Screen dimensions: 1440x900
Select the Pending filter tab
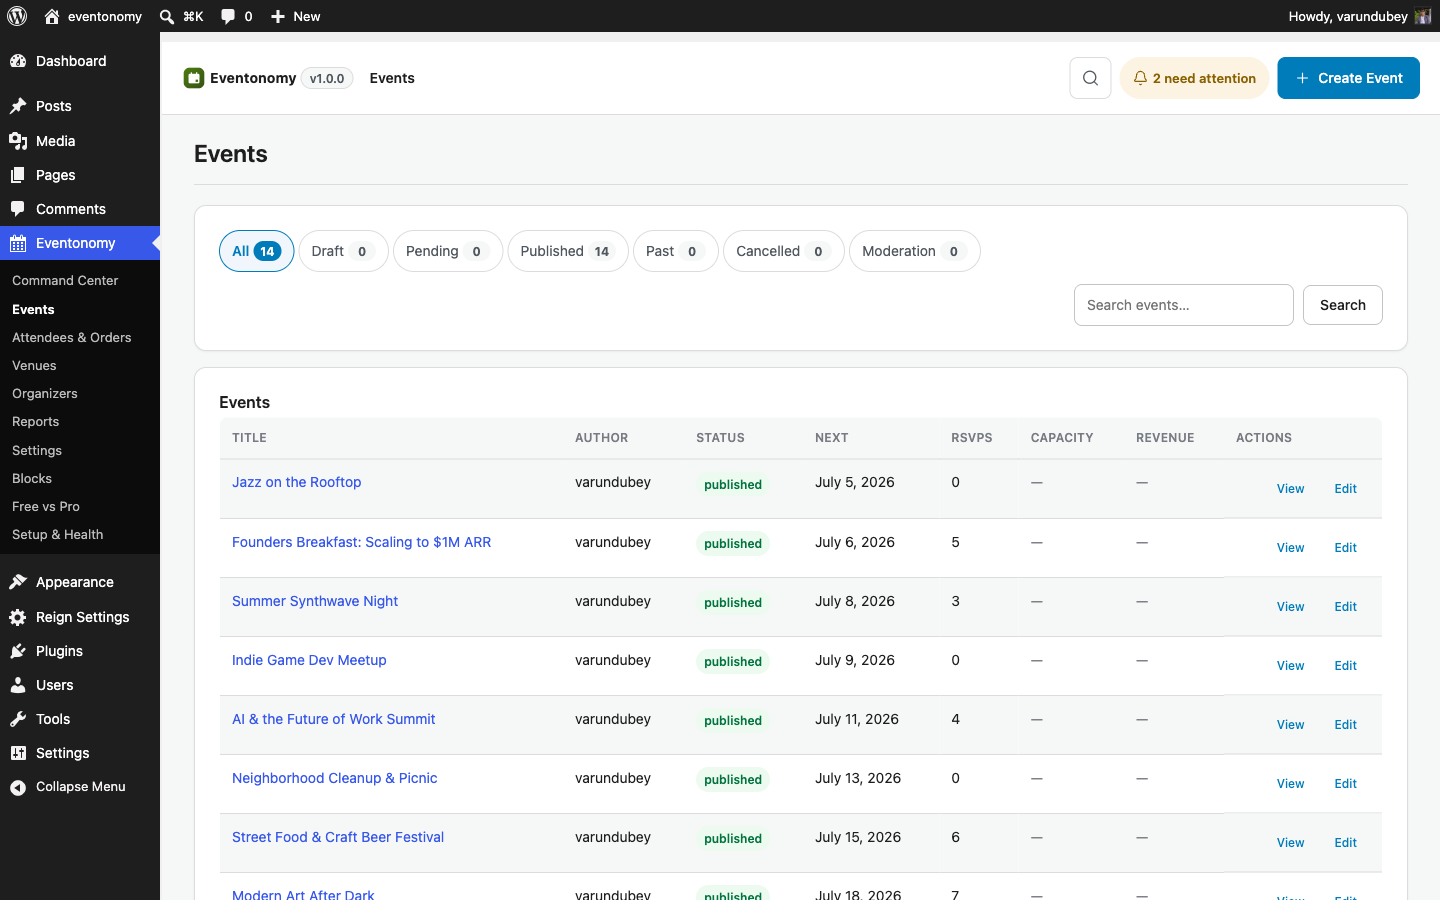pyautogui.click(x=447, y=251)
